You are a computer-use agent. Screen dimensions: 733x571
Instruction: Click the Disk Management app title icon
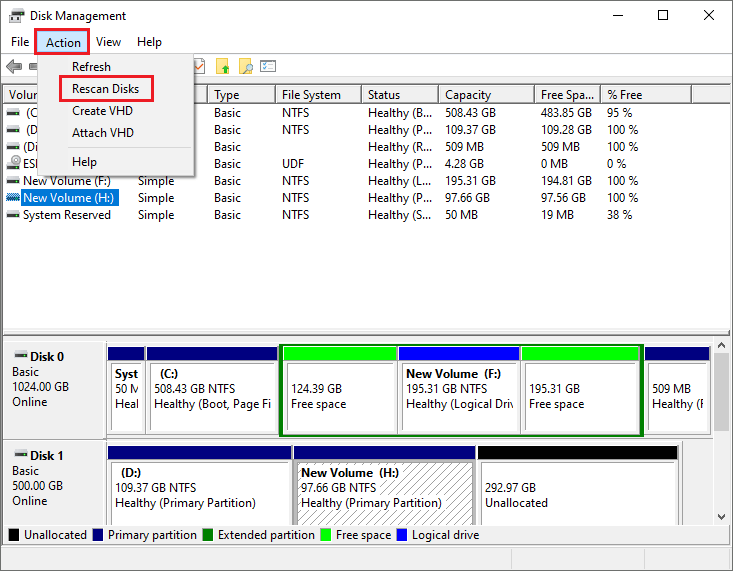tap(16, 16)
